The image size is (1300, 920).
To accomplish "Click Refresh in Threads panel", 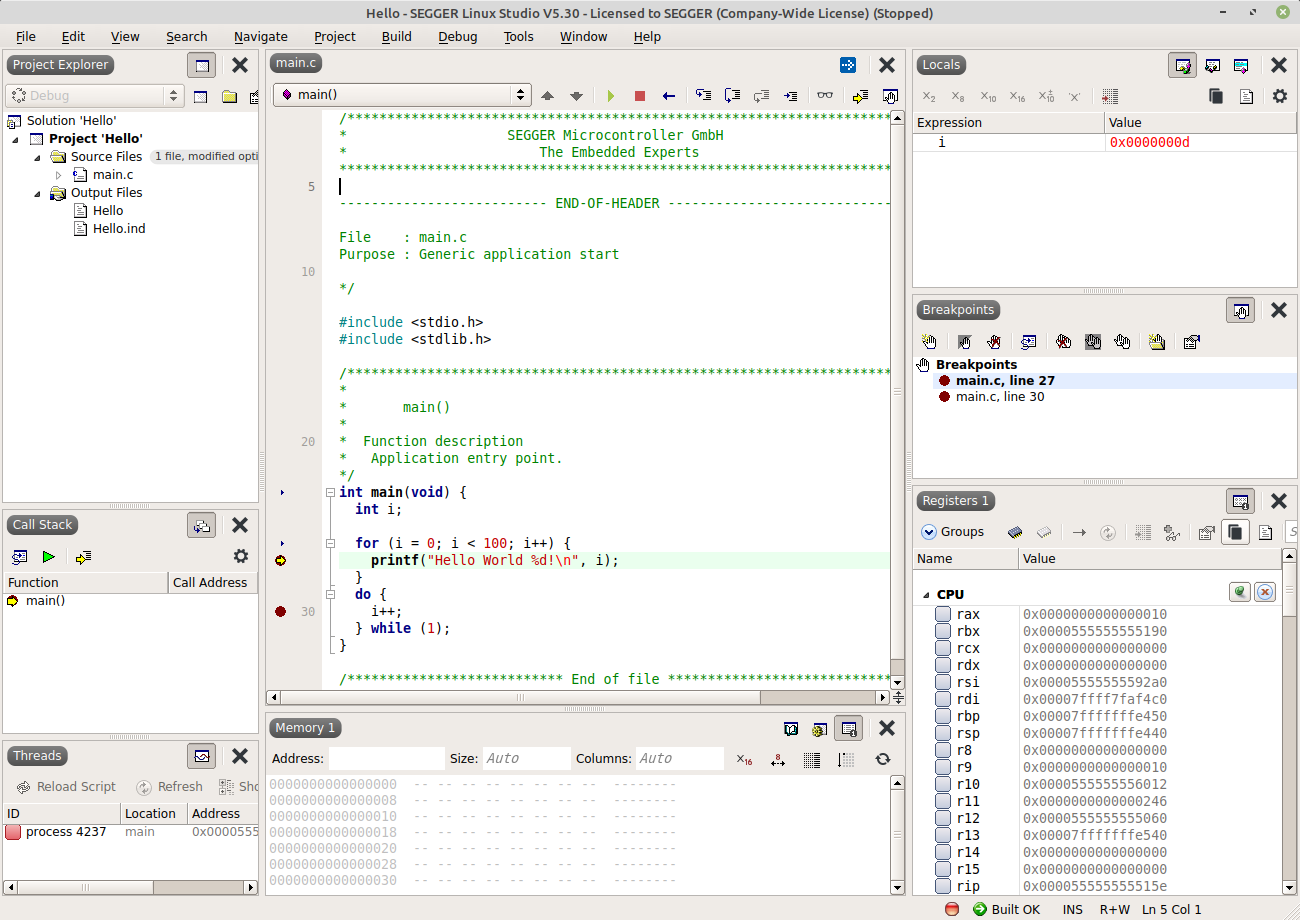I will point(169,787).
